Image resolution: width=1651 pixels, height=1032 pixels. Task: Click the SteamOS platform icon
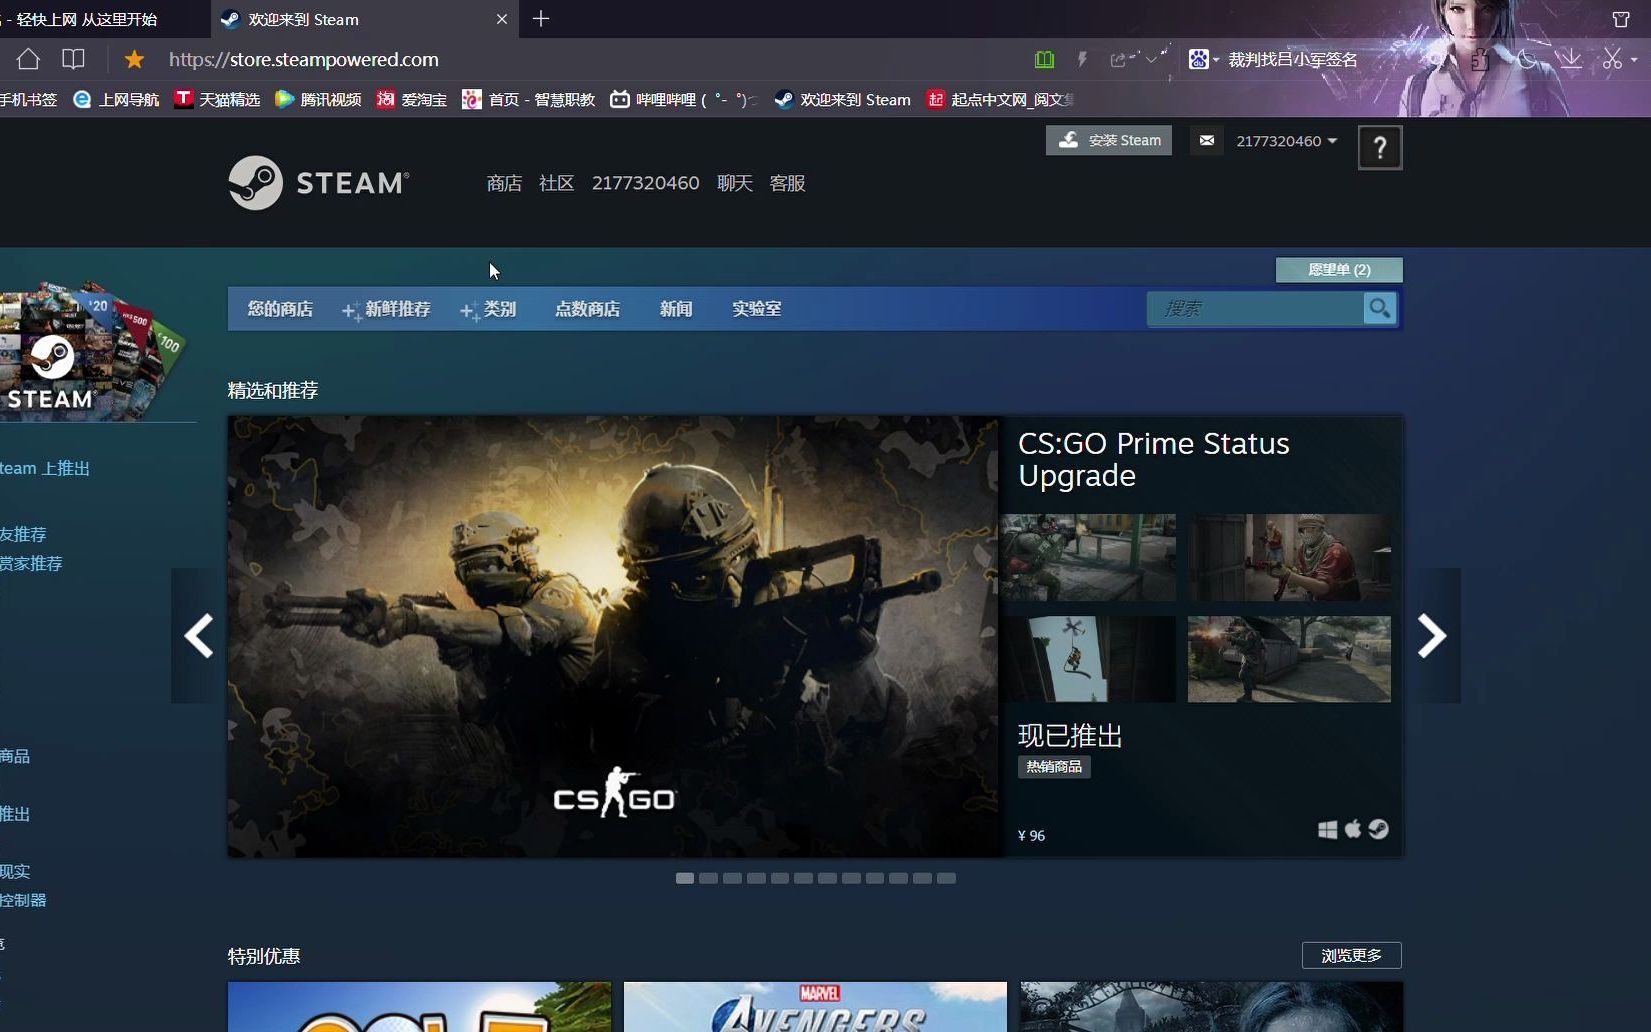pyautogui.click(x=1378, y=829)
